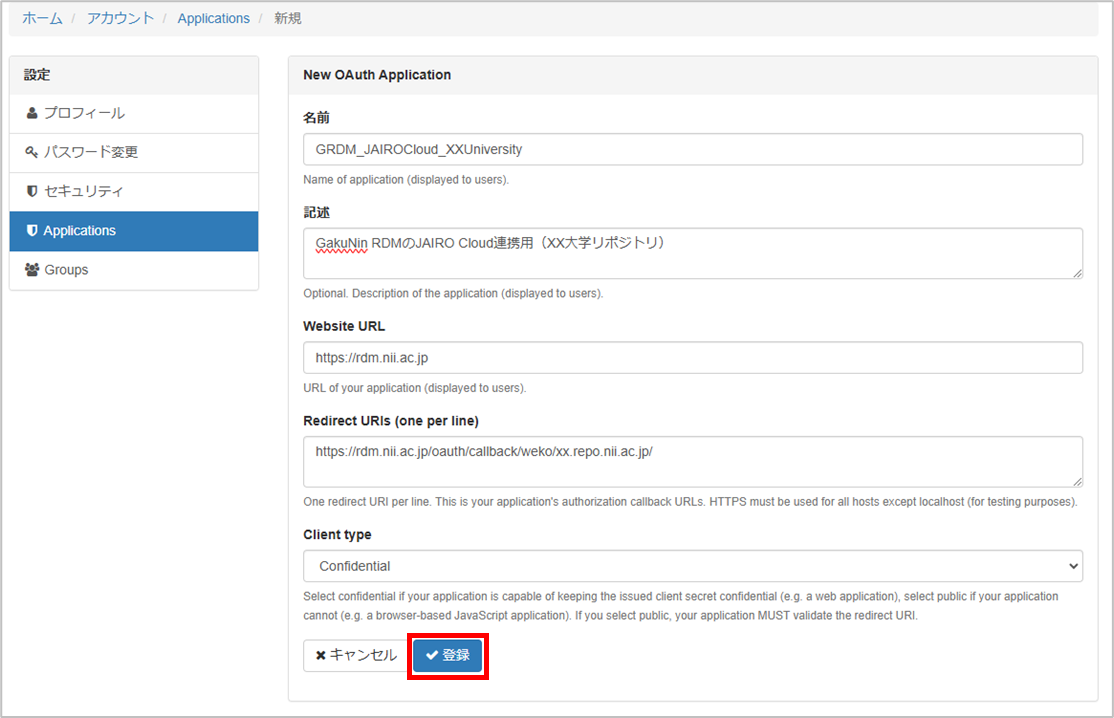Screen dimensions: 1114x718
Task: Click into the Website URL field
Action: coord(692,357)
